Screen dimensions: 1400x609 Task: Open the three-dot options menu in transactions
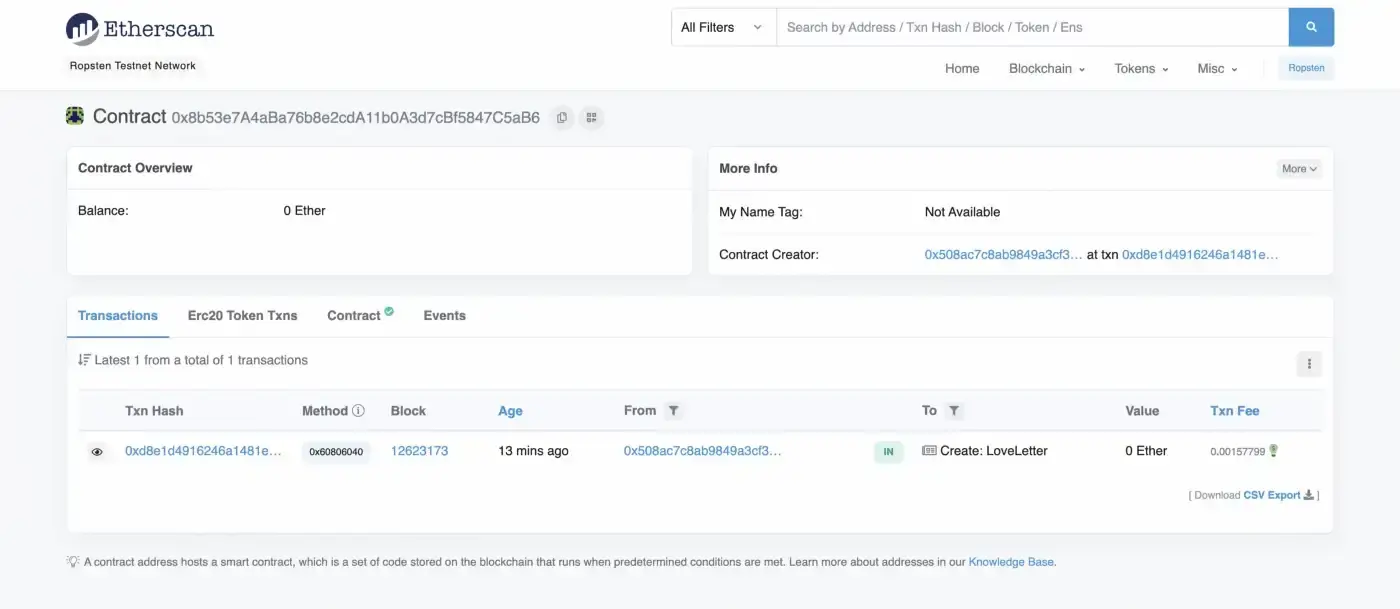1308,364
